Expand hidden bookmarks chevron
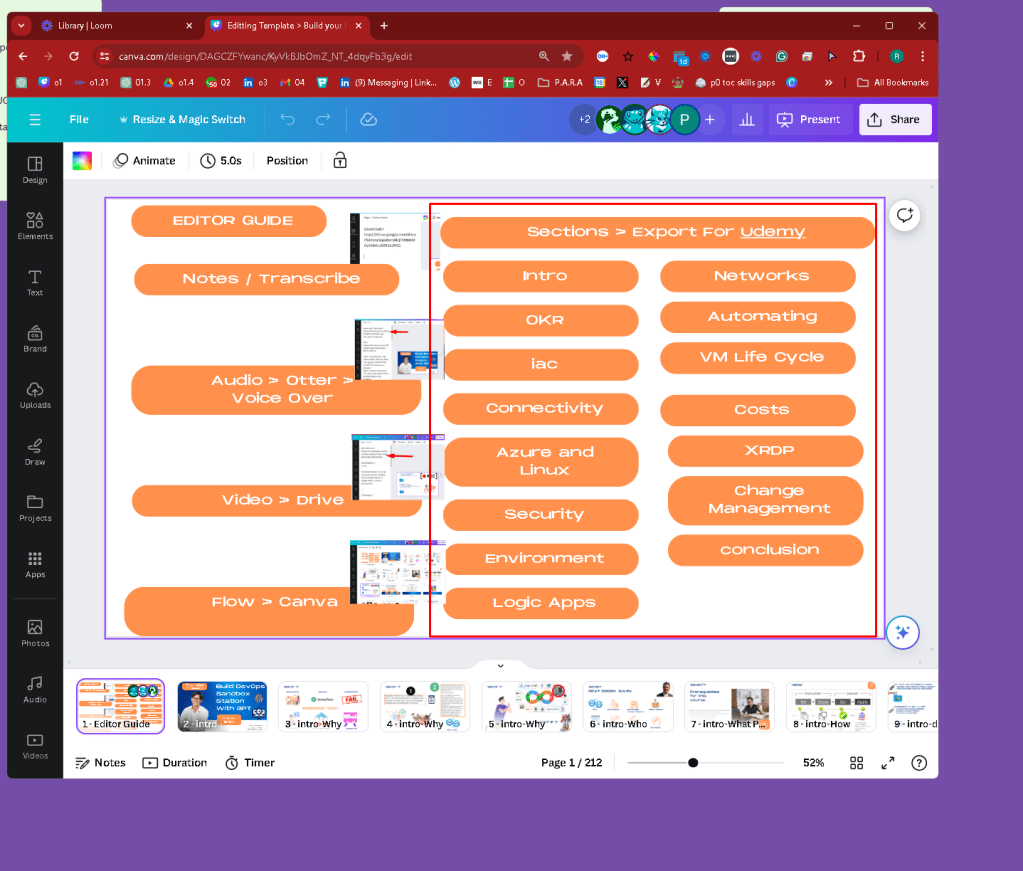 coord(829,82)
